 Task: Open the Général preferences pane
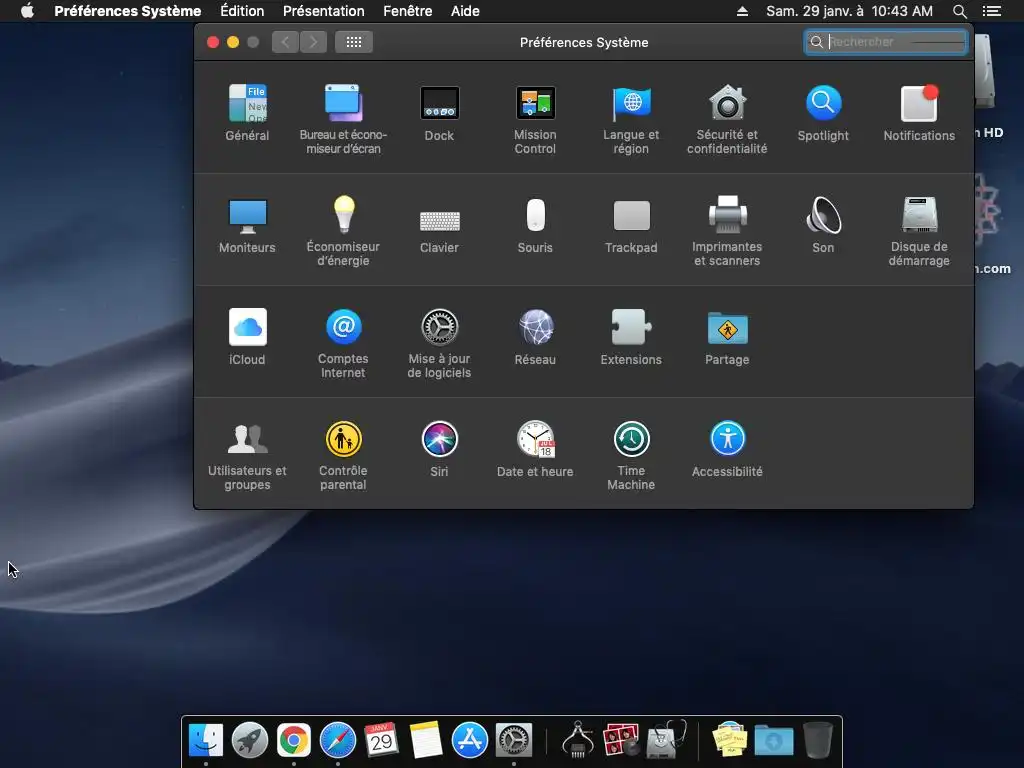[247, 113]
